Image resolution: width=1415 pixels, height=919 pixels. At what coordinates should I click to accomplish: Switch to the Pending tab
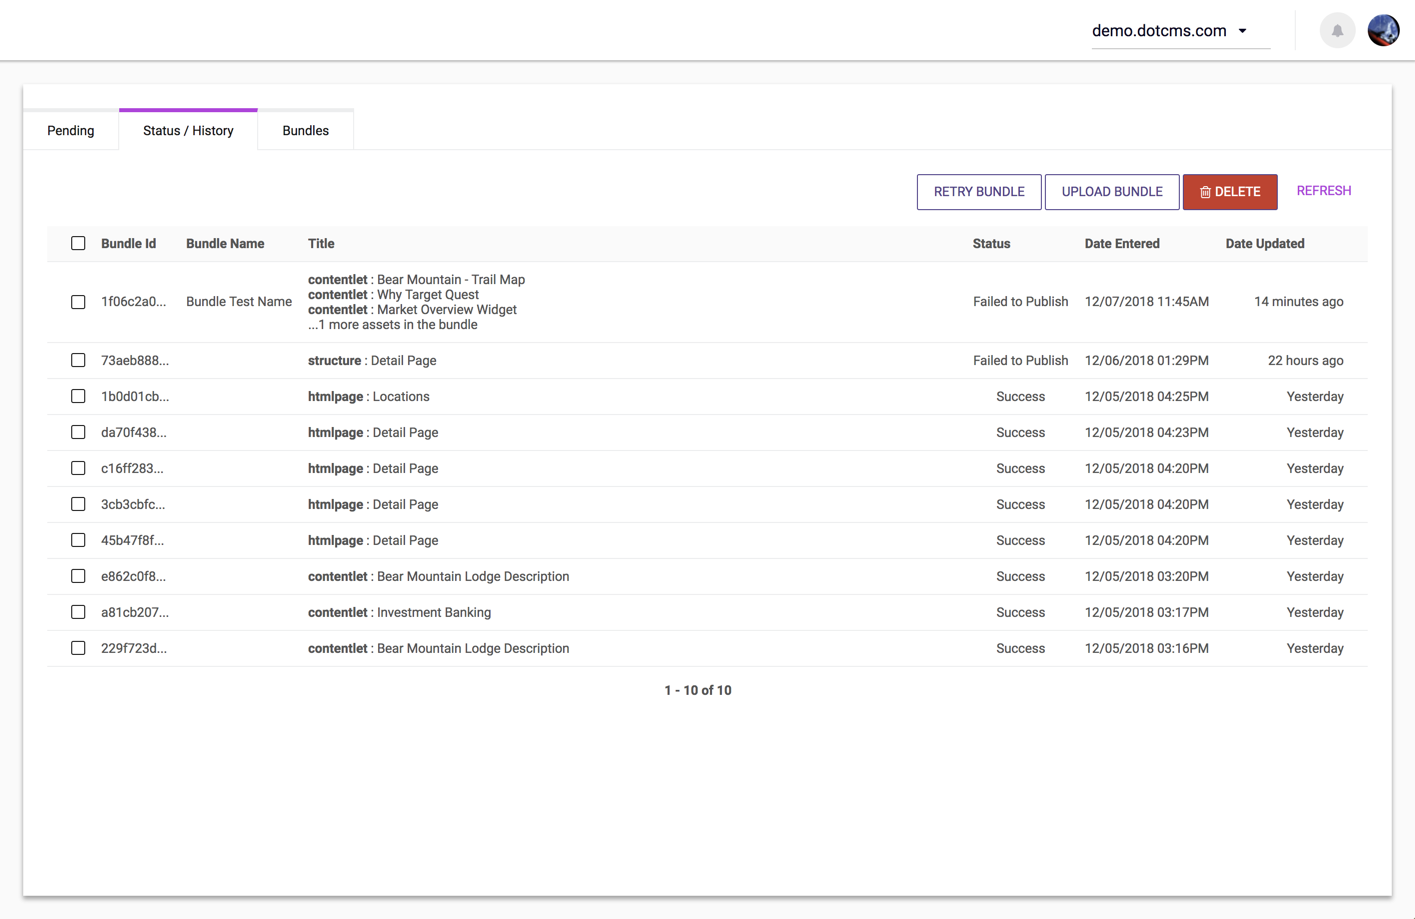coord(71,131)
